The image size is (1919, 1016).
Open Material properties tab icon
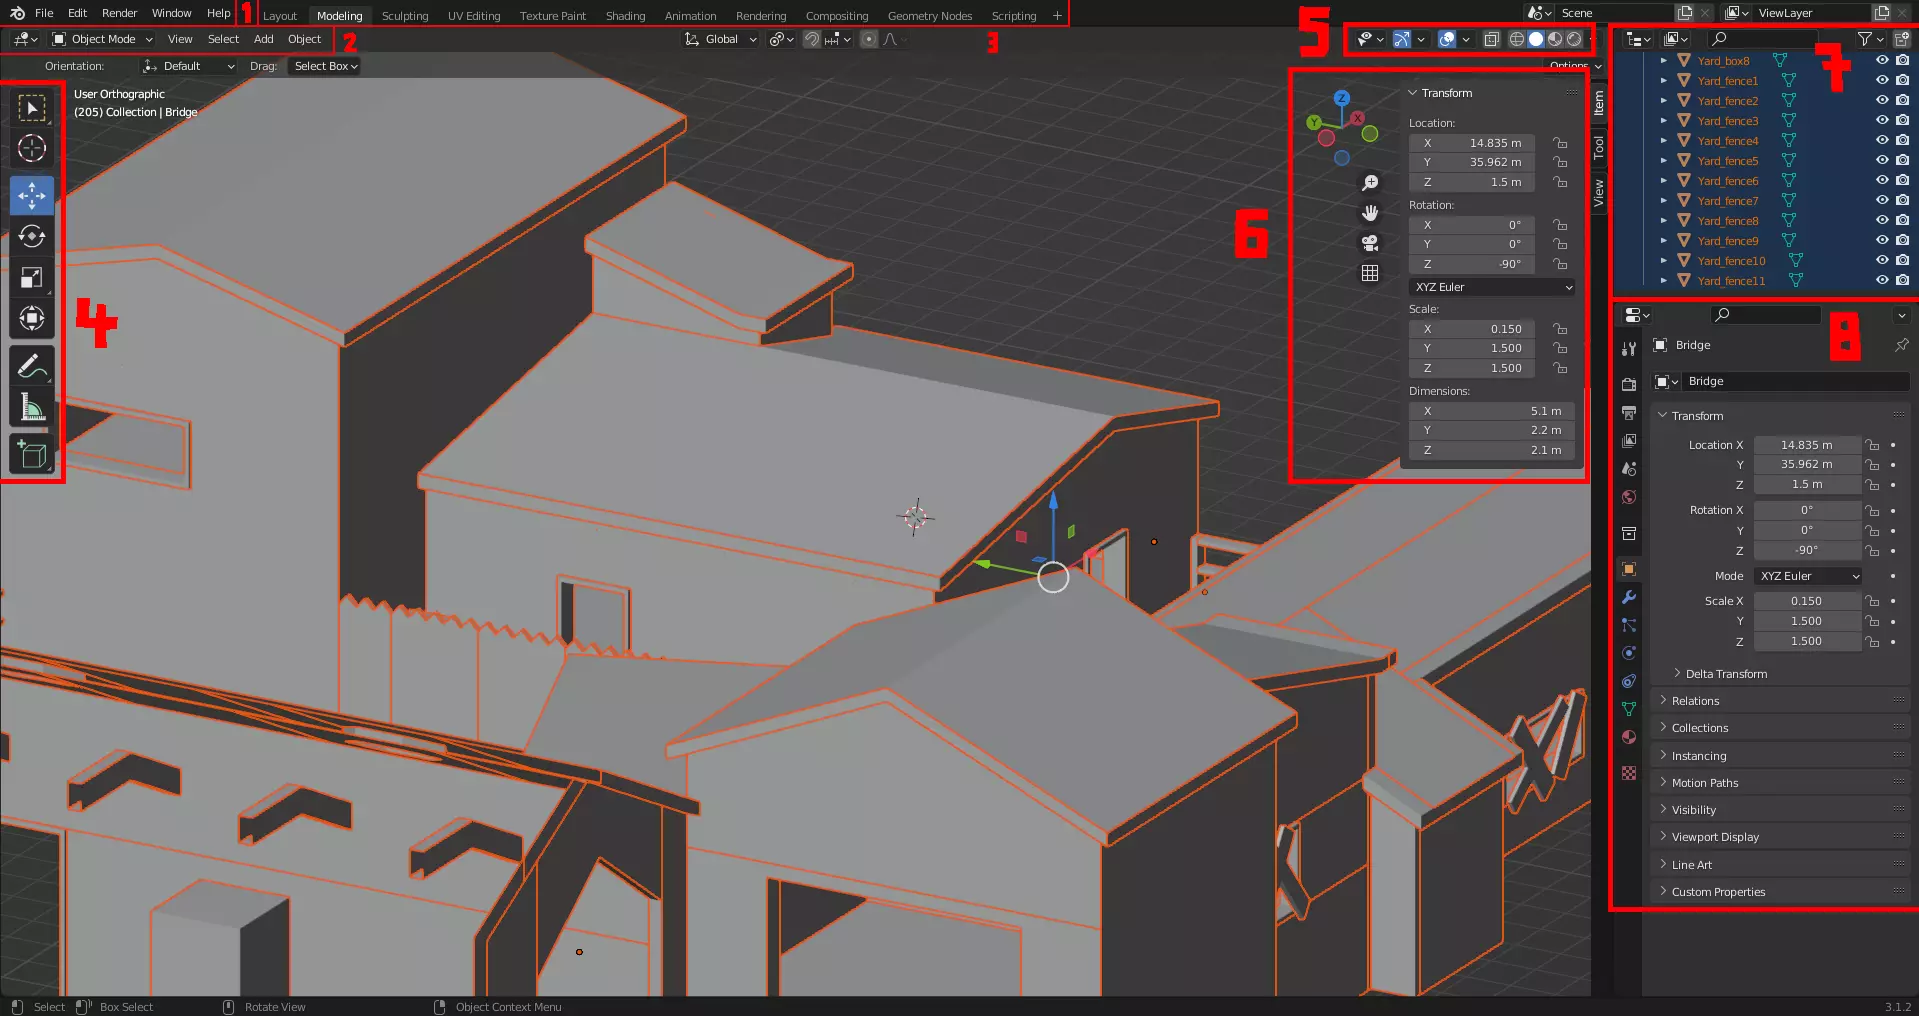point(1629,737)
